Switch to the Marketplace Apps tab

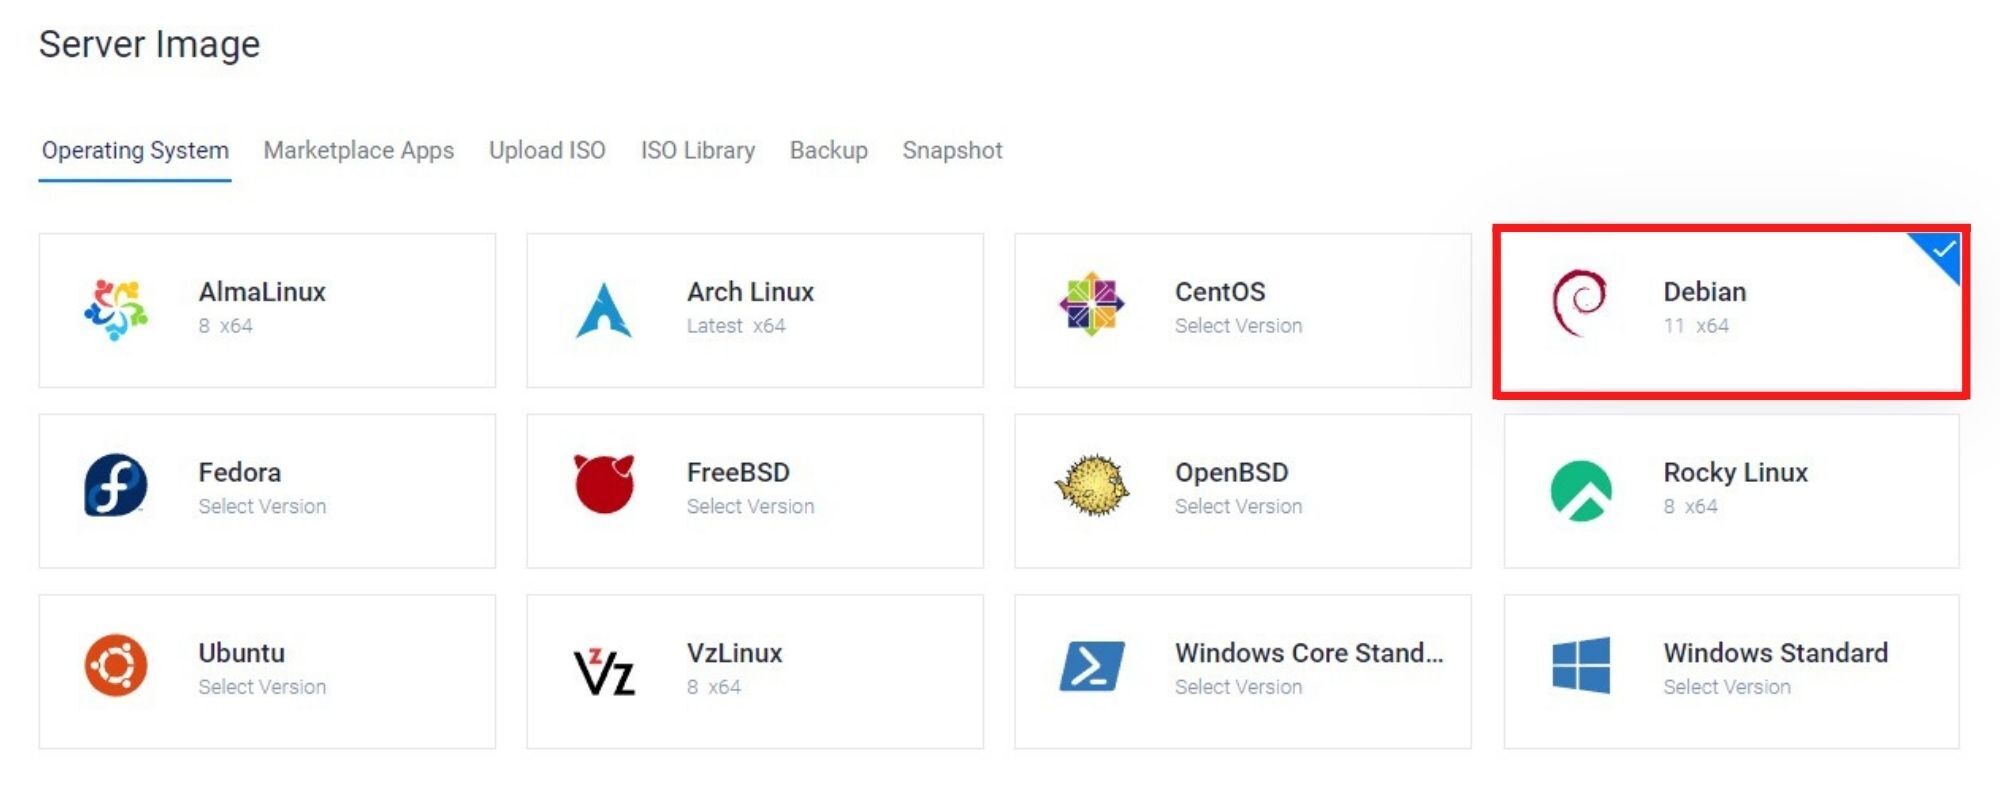point(358,150)
